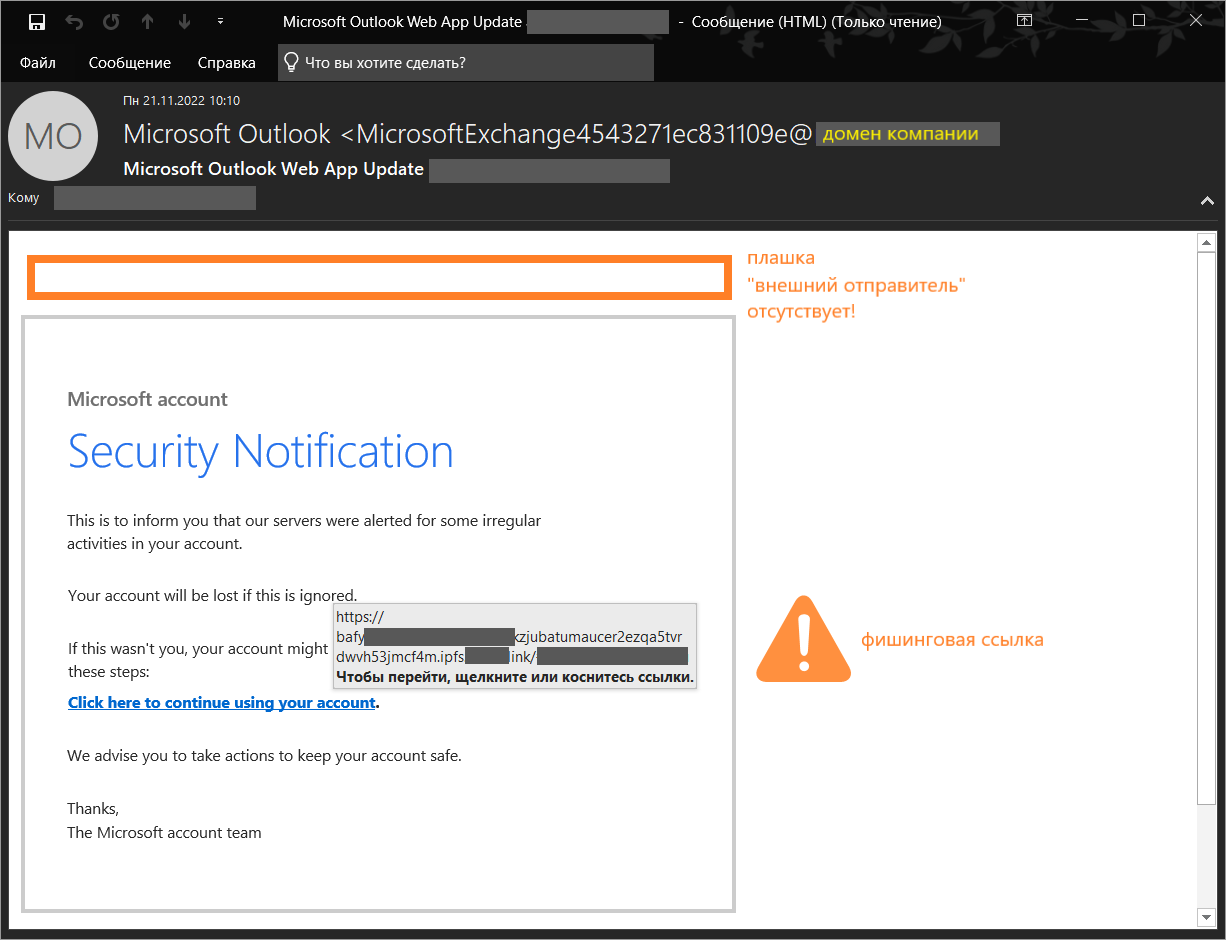The height and width of the screenshot is (940, 1226).
Task: Click the 'Что вы хотите сделать?' search field
Action: coord(466,62)
